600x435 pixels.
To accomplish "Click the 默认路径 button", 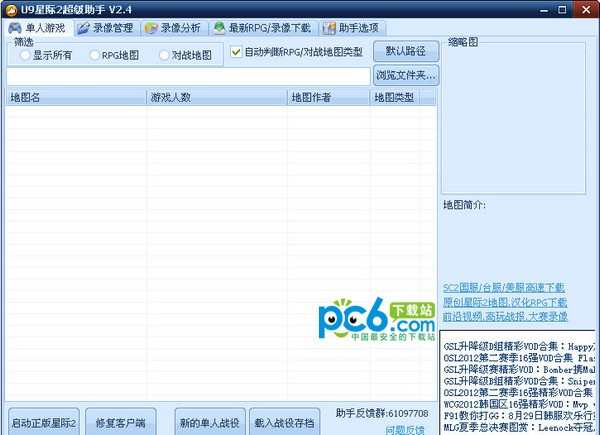I will [406, 51].
